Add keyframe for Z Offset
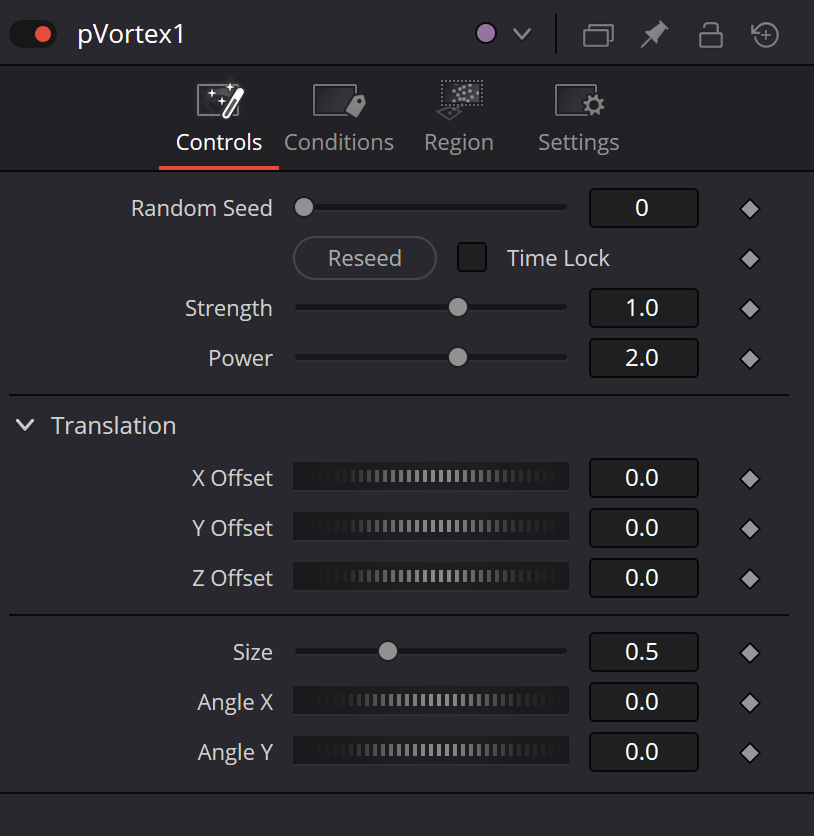Image resolution: width=814 pixels, height=836 pixels. (x=749, y=579)
